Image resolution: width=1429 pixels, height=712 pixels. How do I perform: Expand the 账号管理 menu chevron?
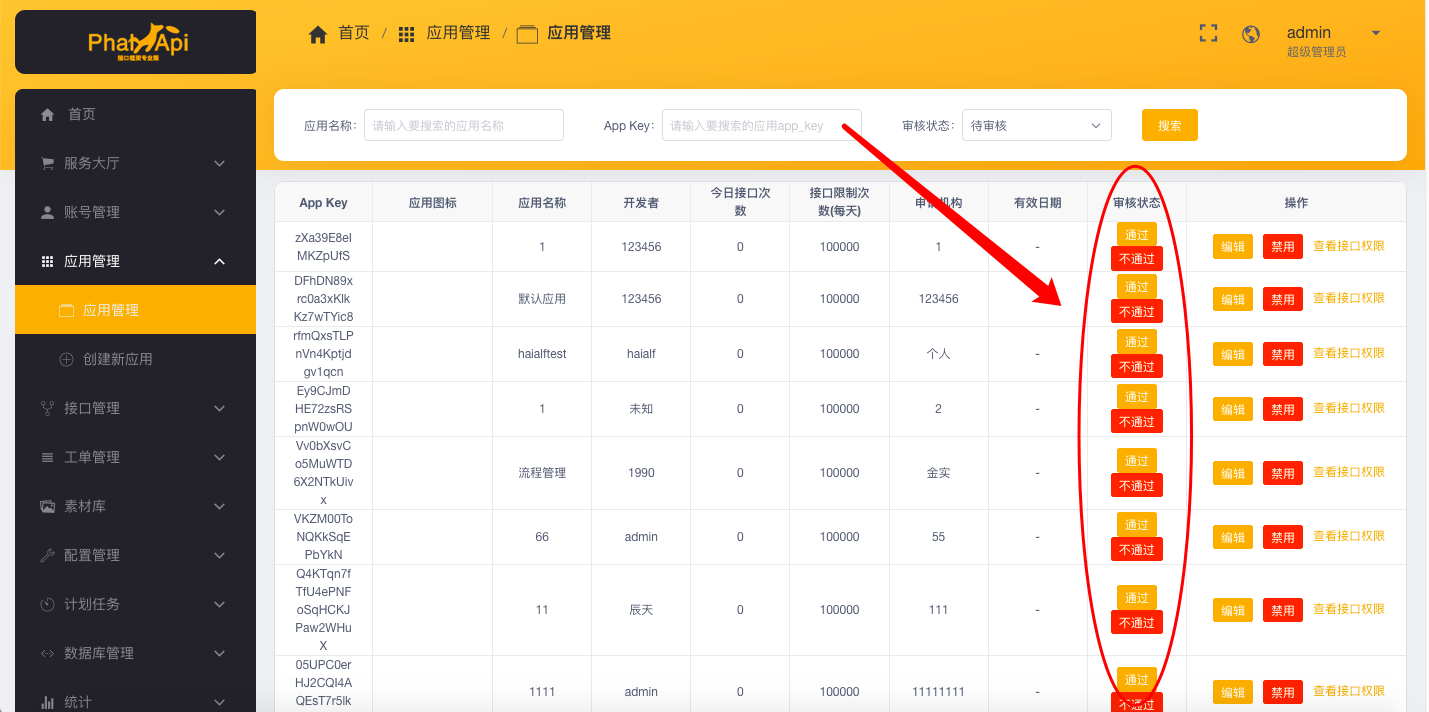[220, 212]
